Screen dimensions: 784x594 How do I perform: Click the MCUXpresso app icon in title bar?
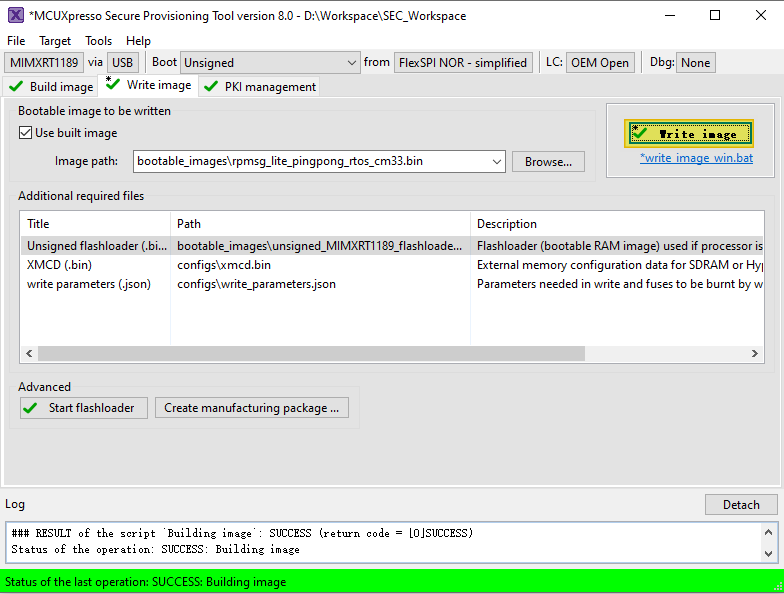pos(16,15)
